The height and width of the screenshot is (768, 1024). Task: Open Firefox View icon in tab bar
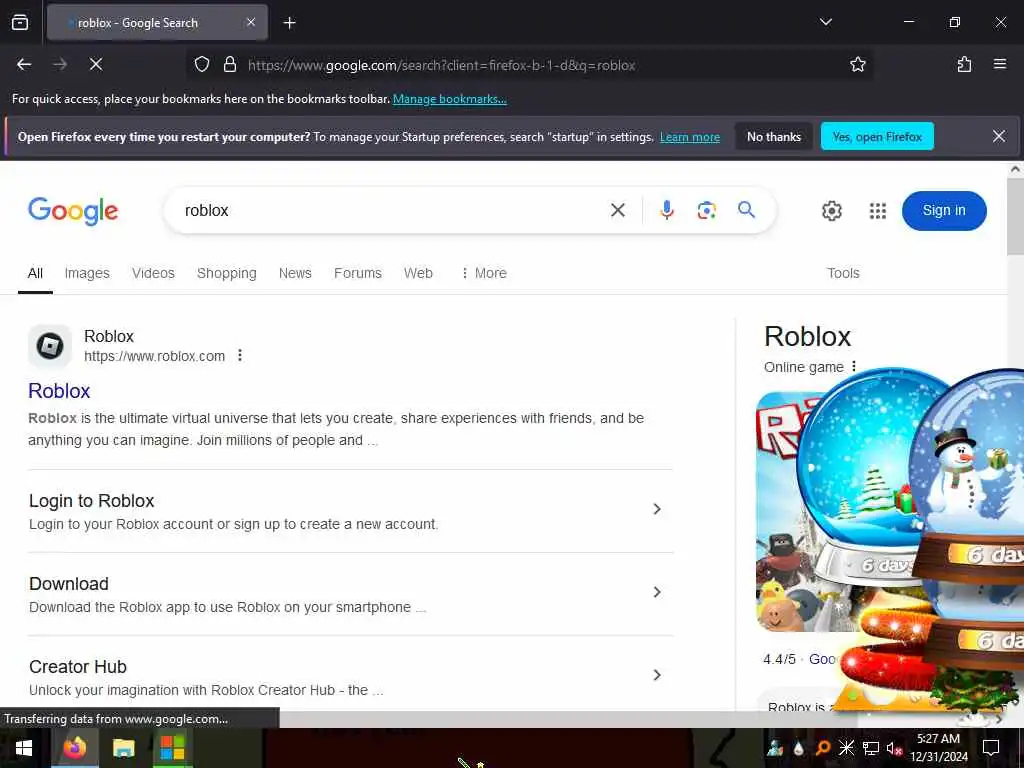coord(20,22)
